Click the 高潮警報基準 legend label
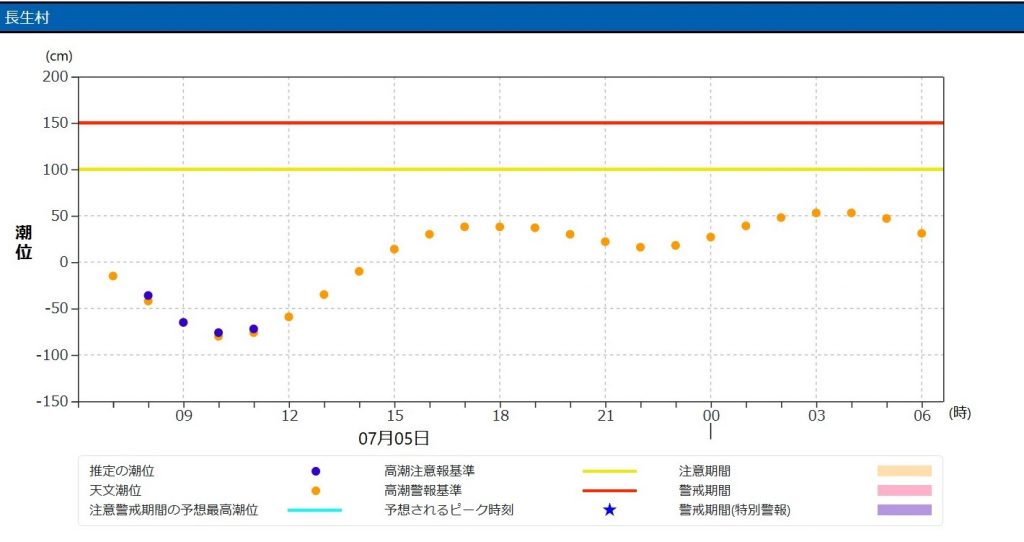Viewport: 1024px width, 542px height. (423, 490)
